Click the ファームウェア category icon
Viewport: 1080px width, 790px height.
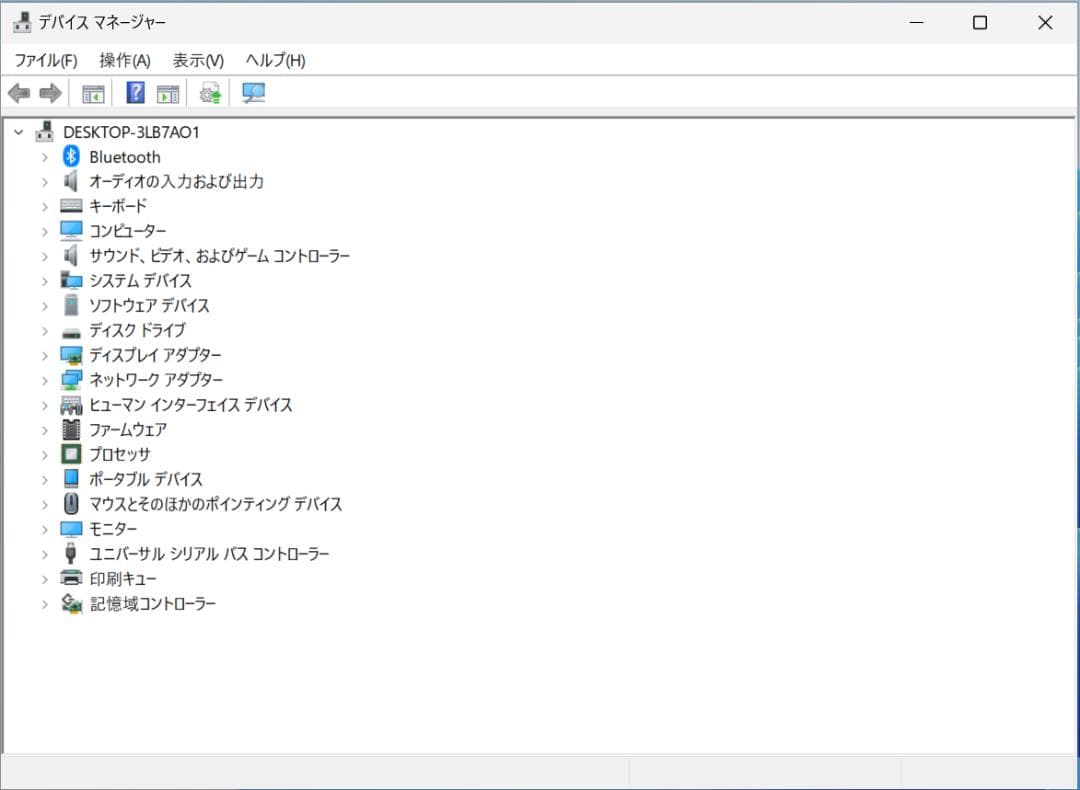tap(69, 429)
